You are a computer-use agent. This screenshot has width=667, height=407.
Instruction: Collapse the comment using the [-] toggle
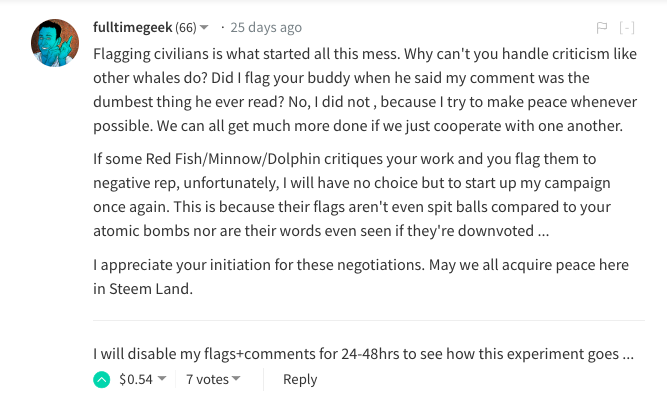point(627,28)
